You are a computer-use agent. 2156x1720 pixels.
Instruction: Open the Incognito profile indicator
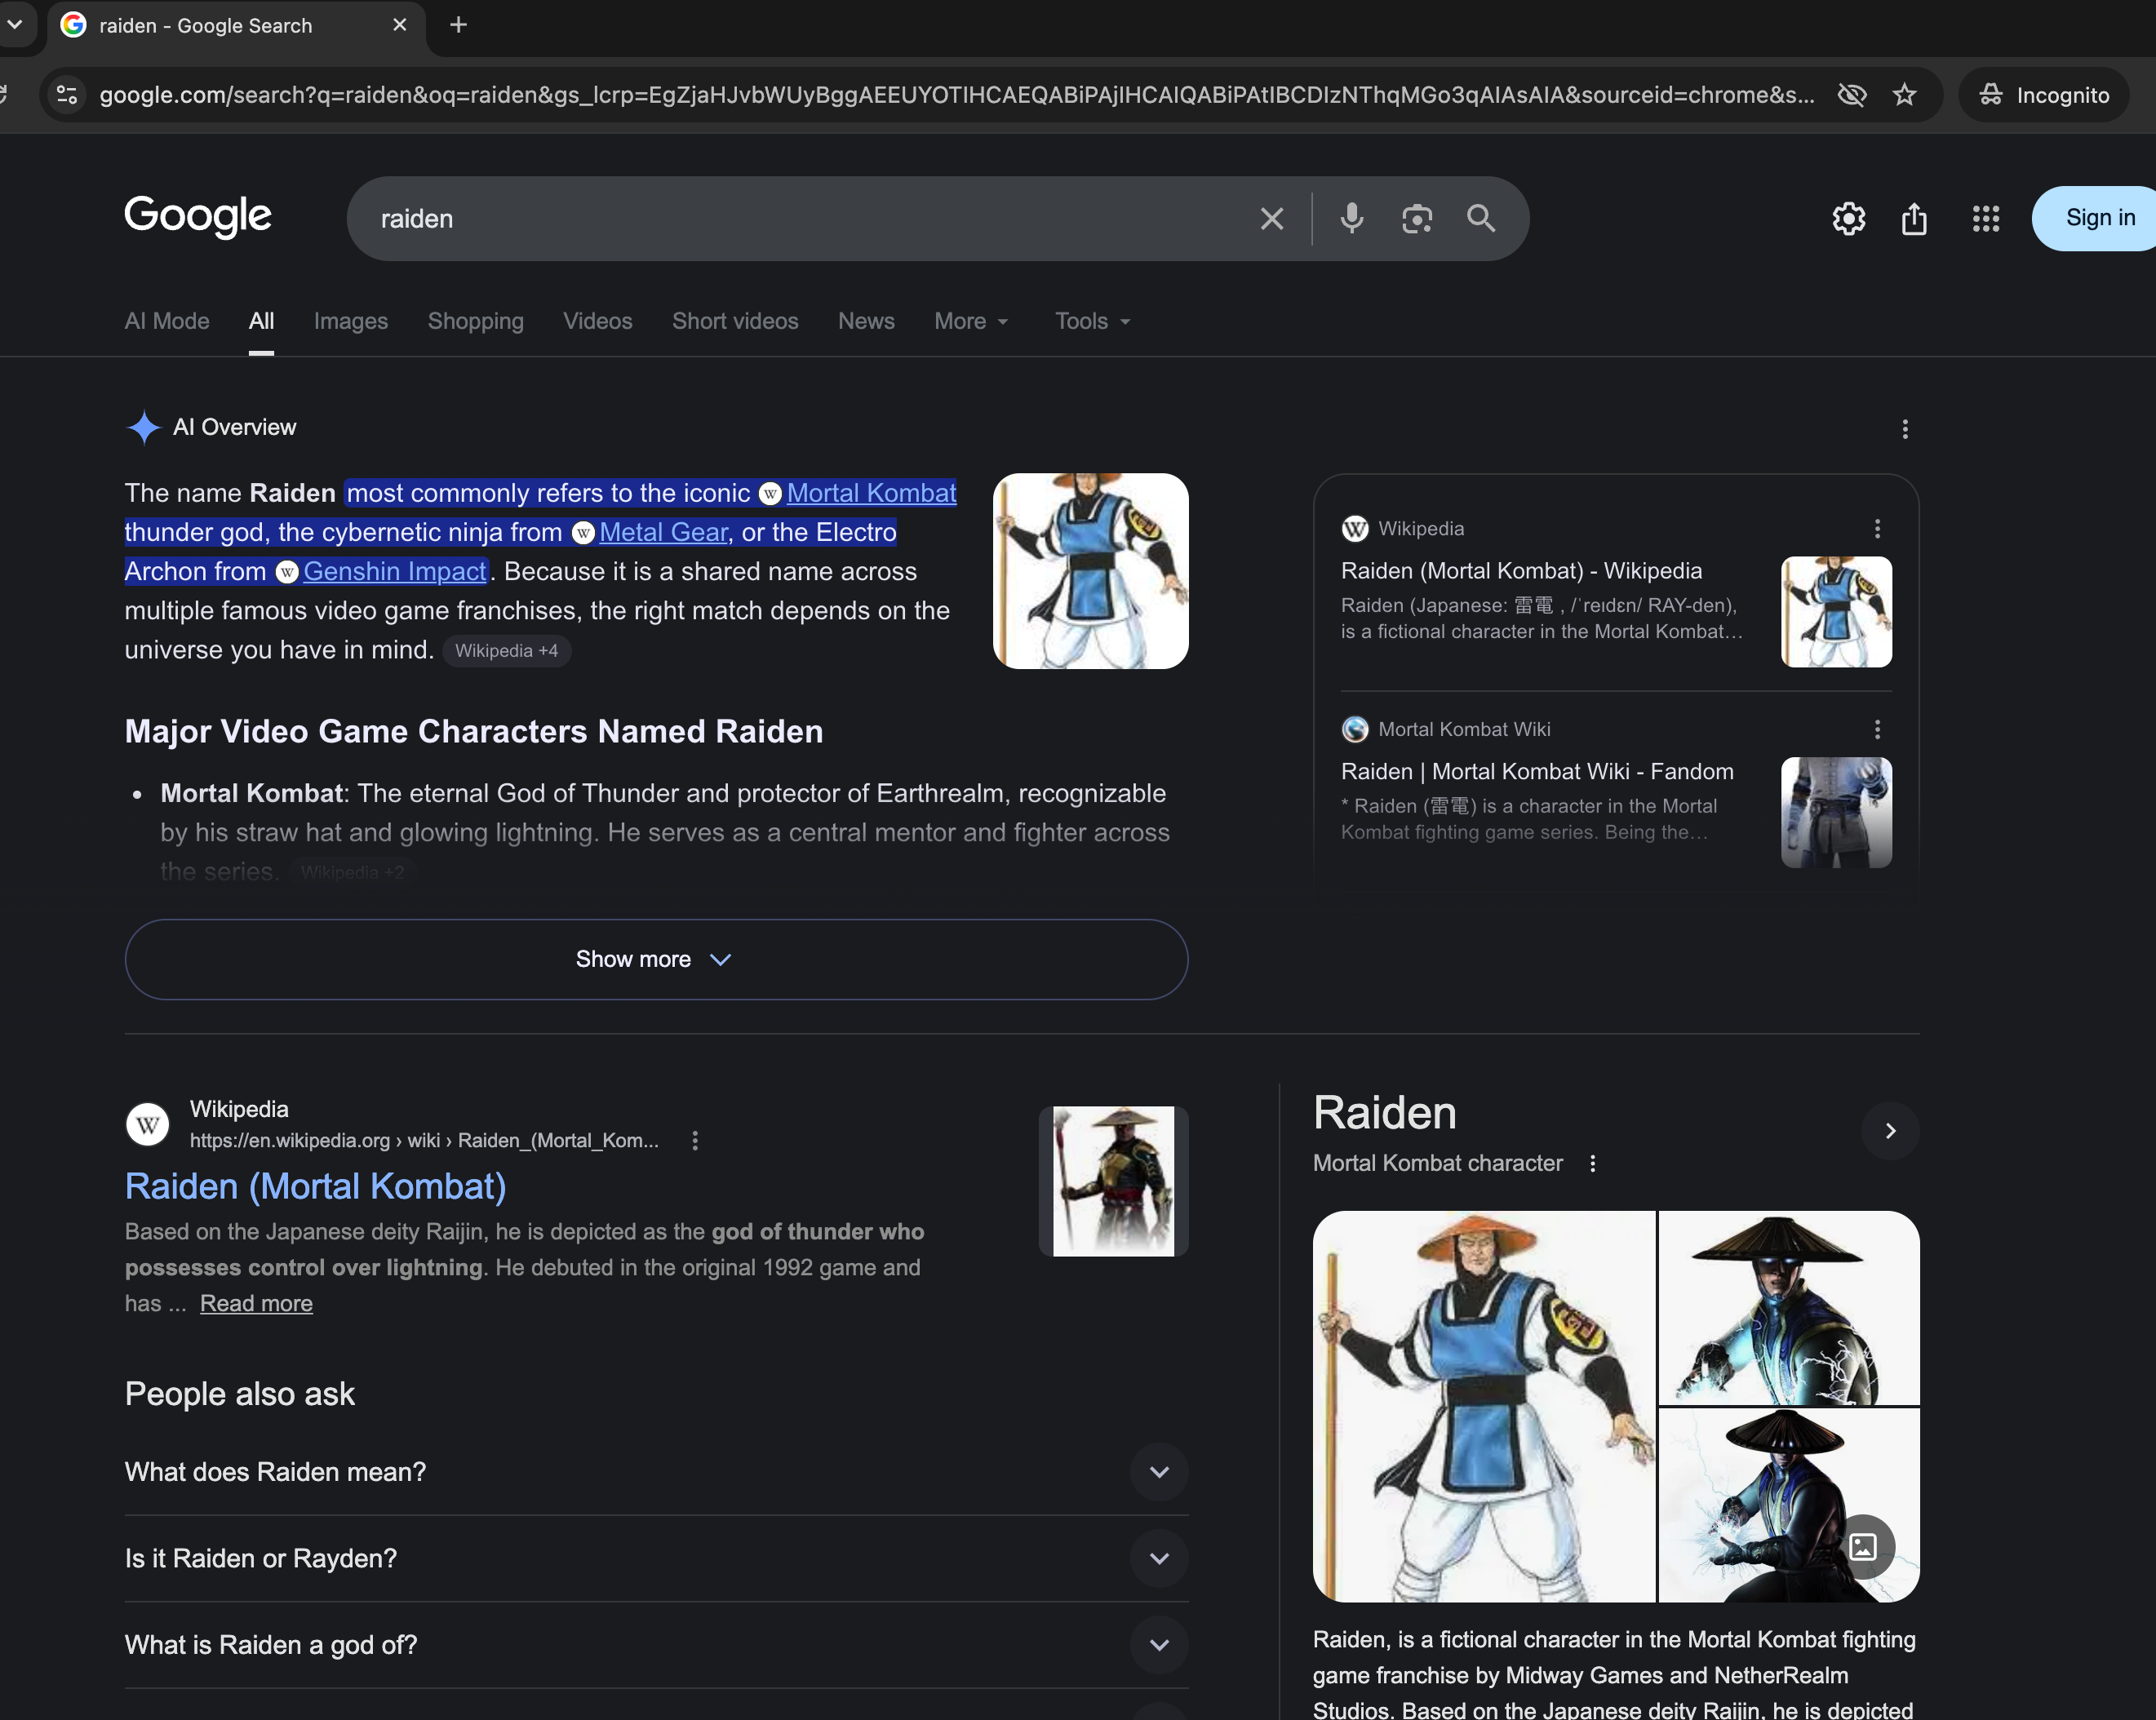[2043, 95]
